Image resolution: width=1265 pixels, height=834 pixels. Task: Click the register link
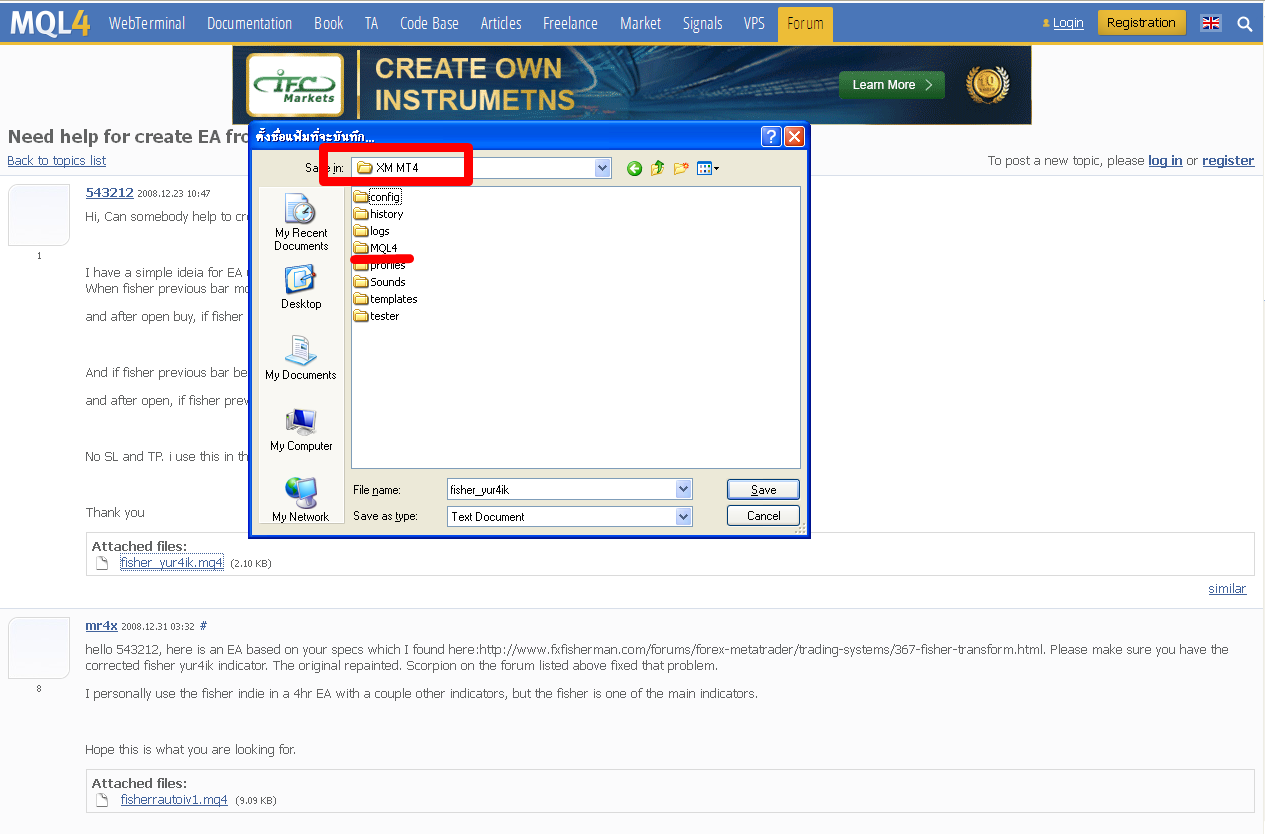pos(1228,160)
